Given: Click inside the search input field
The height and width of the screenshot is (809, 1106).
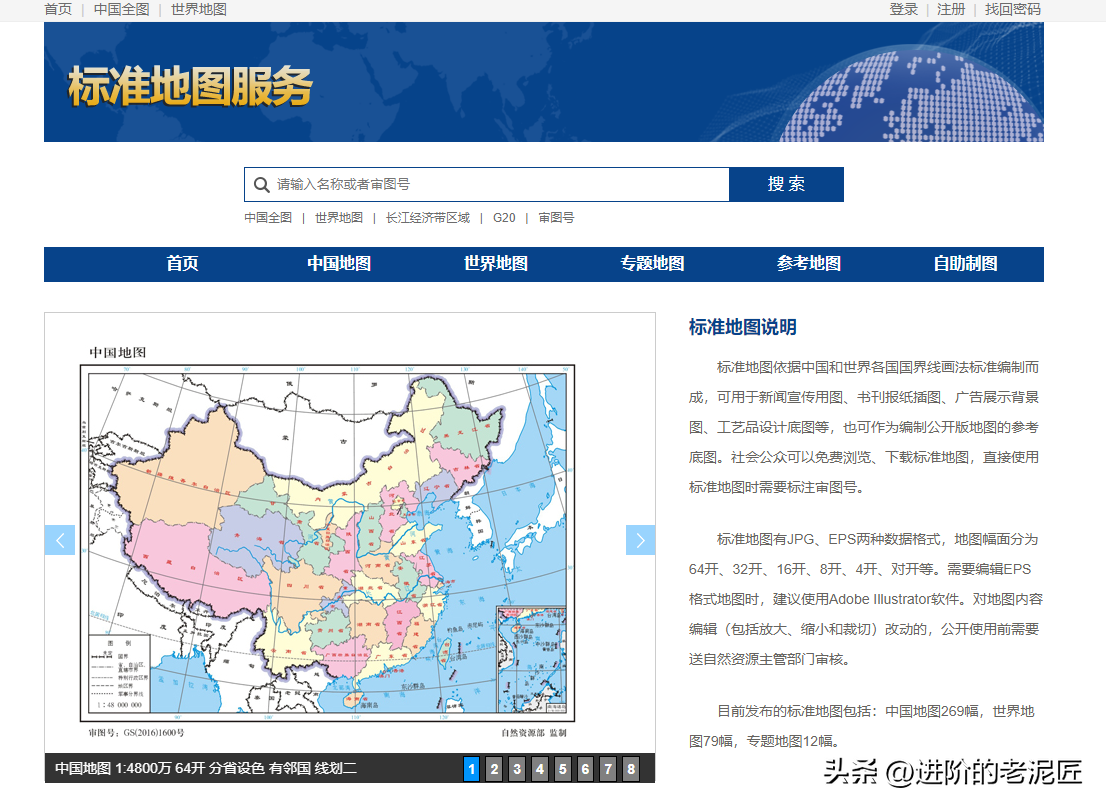Looking at the screenshot, I should click(x=480, y=184).
